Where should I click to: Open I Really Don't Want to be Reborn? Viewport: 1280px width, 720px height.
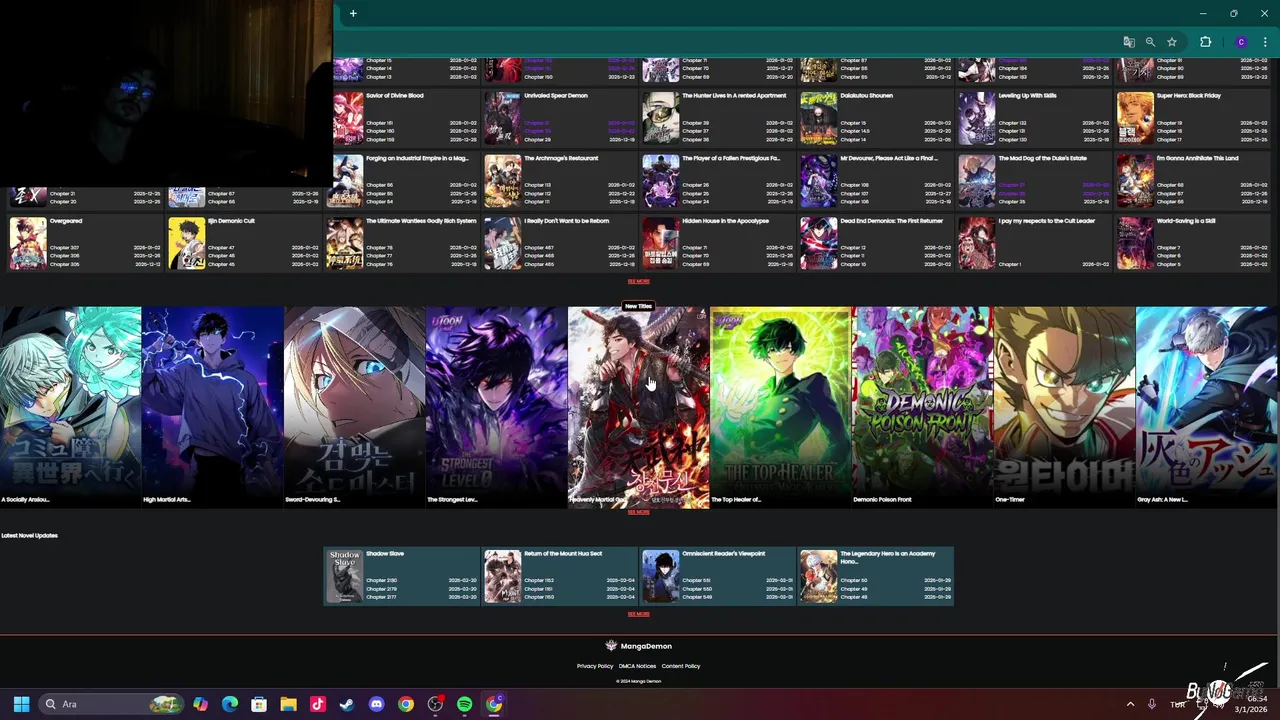pos(566,221)
